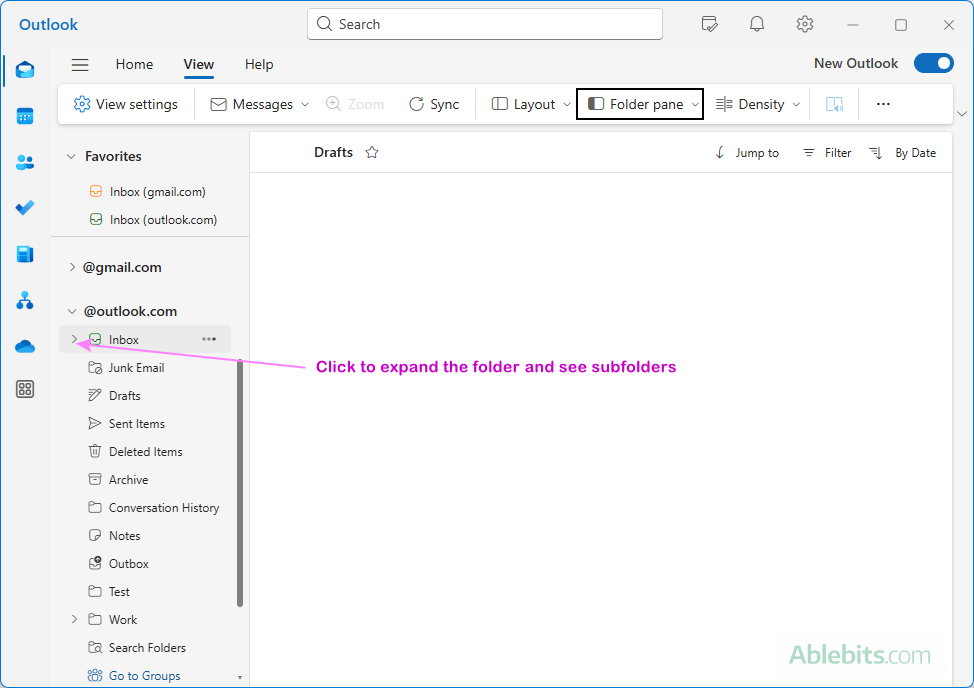Click in the Search box
The height and width of the screenshot is (688, 974).
click(485, 24)
